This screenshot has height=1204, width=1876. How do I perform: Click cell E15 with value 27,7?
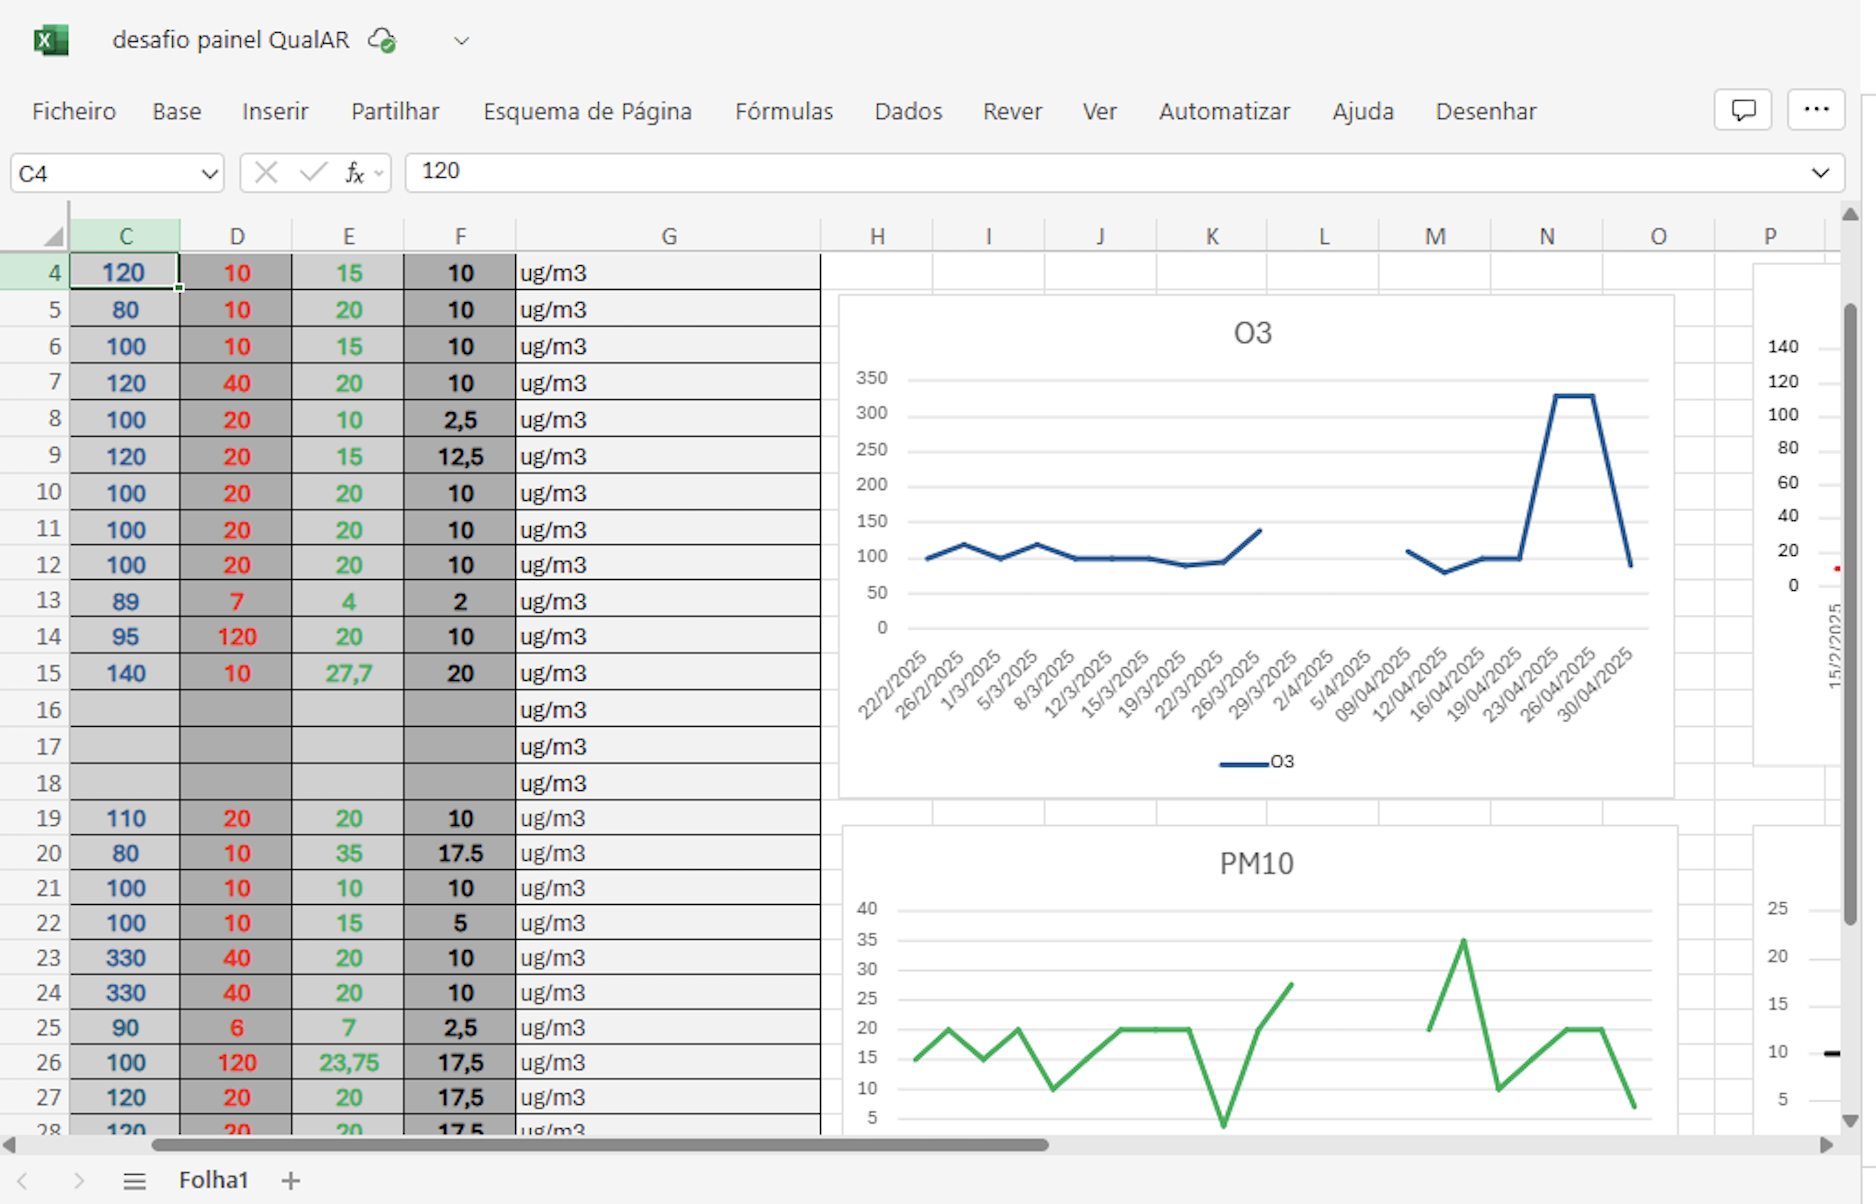coord(348,673)
